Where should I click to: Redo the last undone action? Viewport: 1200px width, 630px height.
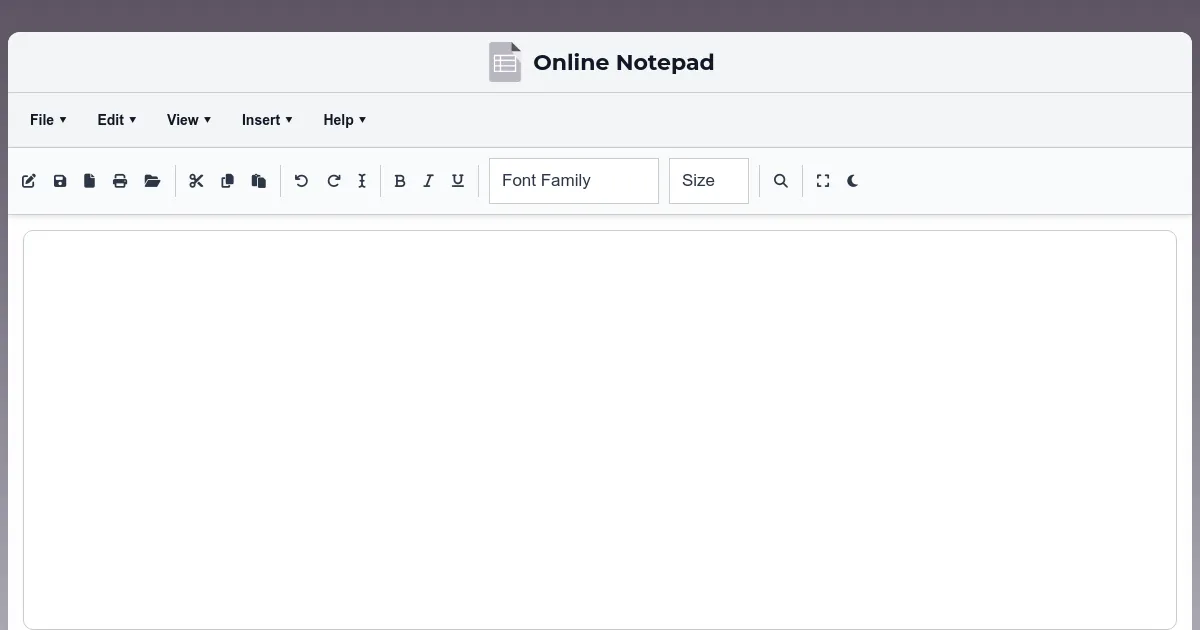pos(333,181)
